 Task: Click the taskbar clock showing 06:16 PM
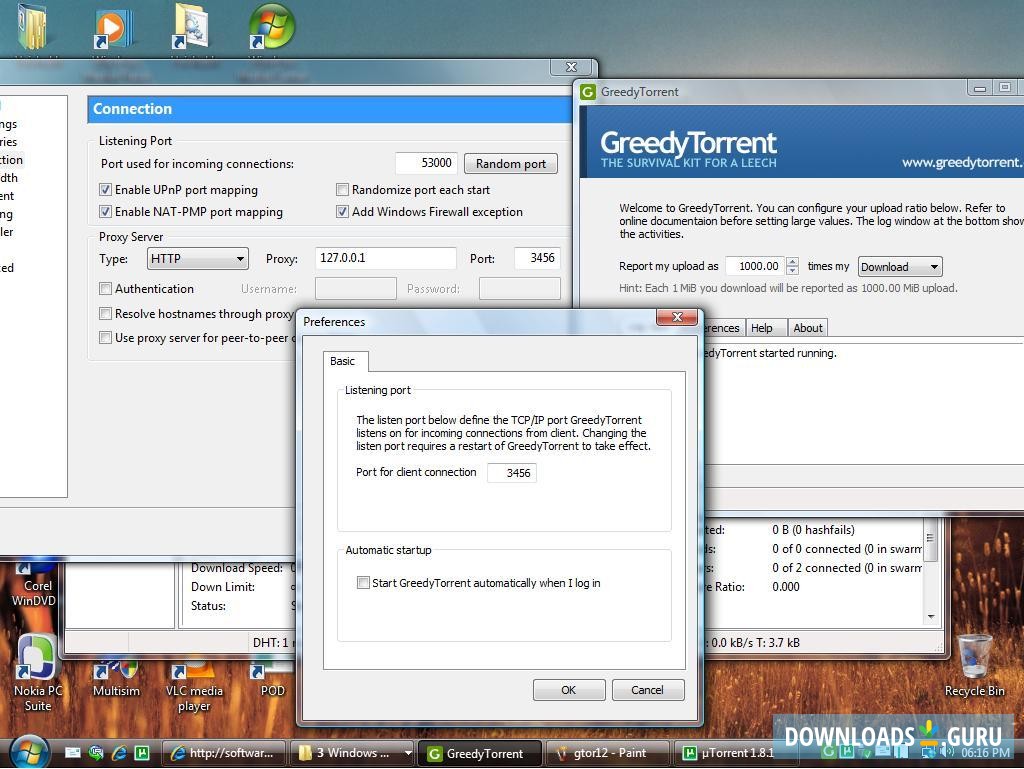tap(985, 752)
